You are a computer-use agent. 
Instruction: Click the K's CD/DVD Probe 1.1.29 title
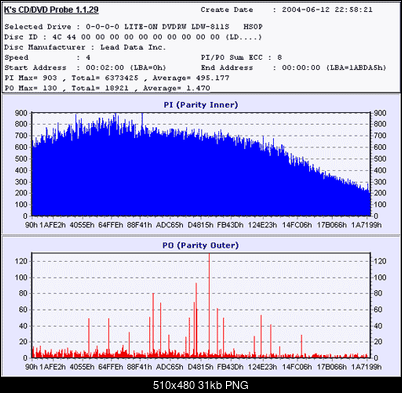coord(51,10)
